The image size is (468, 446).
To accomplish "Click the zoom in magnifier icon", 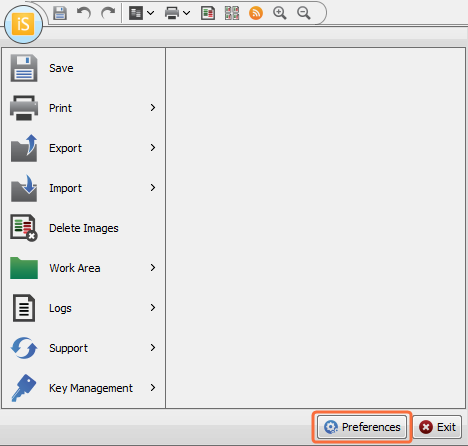I will [x=280, y=13].
